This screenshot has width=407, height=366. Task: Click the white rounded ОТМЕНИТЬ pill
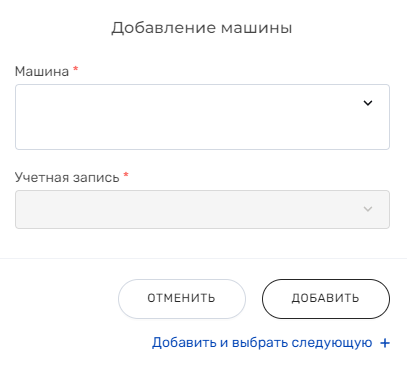click(182, 299)
